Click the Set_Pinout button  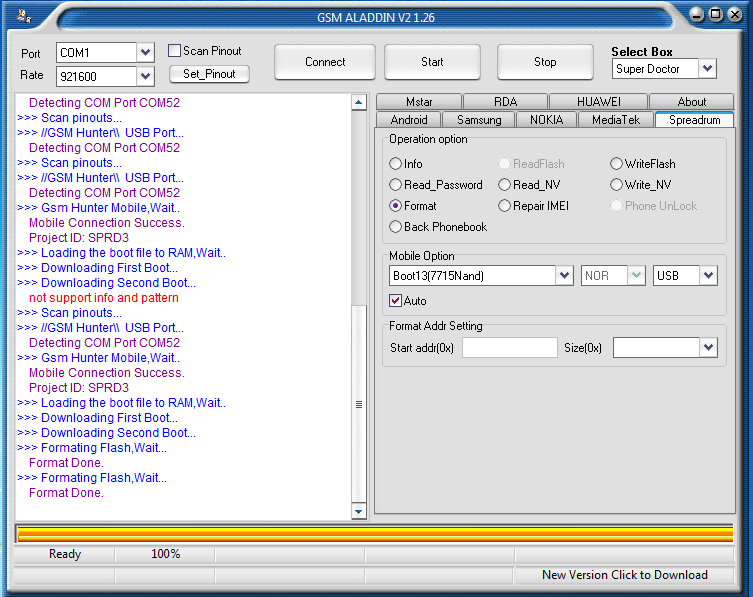coord(209,74)
